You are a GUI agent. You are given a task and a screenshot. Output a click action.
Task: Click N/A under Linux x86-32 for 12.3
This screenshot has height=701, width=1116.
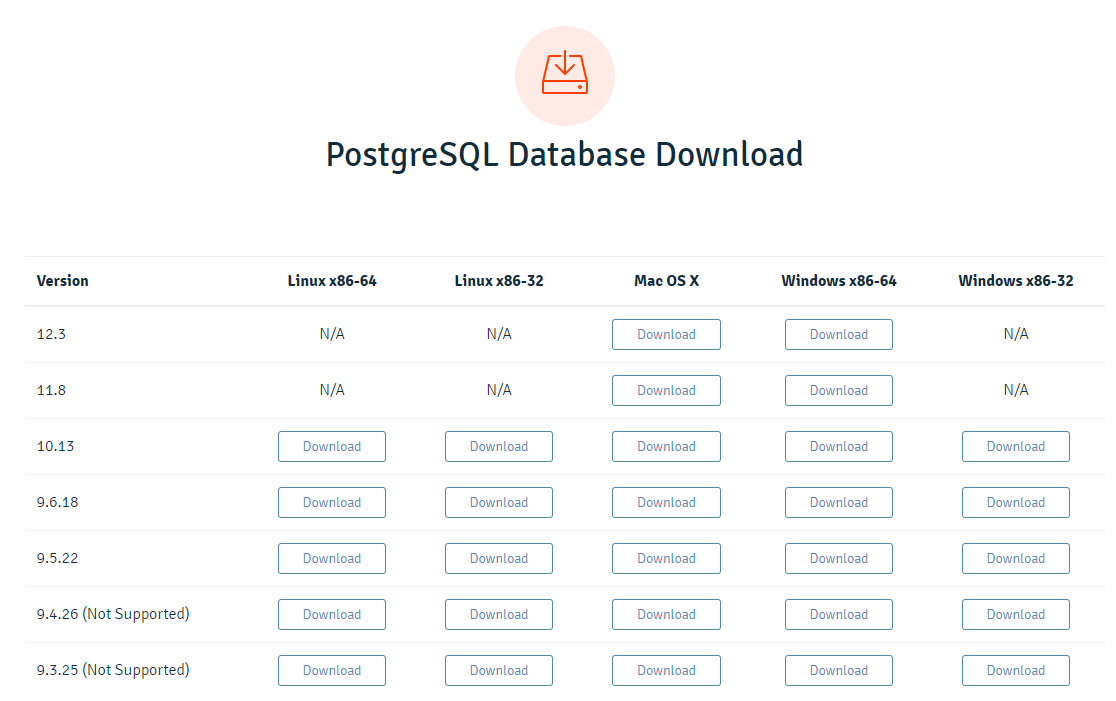499,334
